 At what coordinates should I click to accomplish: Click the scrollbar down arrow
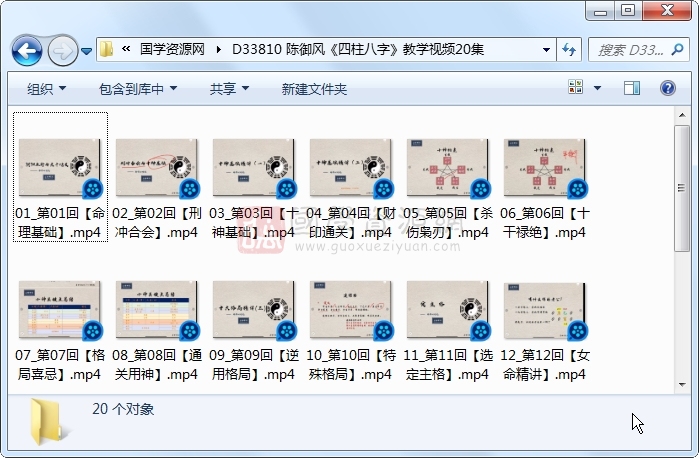pos(682,384)
